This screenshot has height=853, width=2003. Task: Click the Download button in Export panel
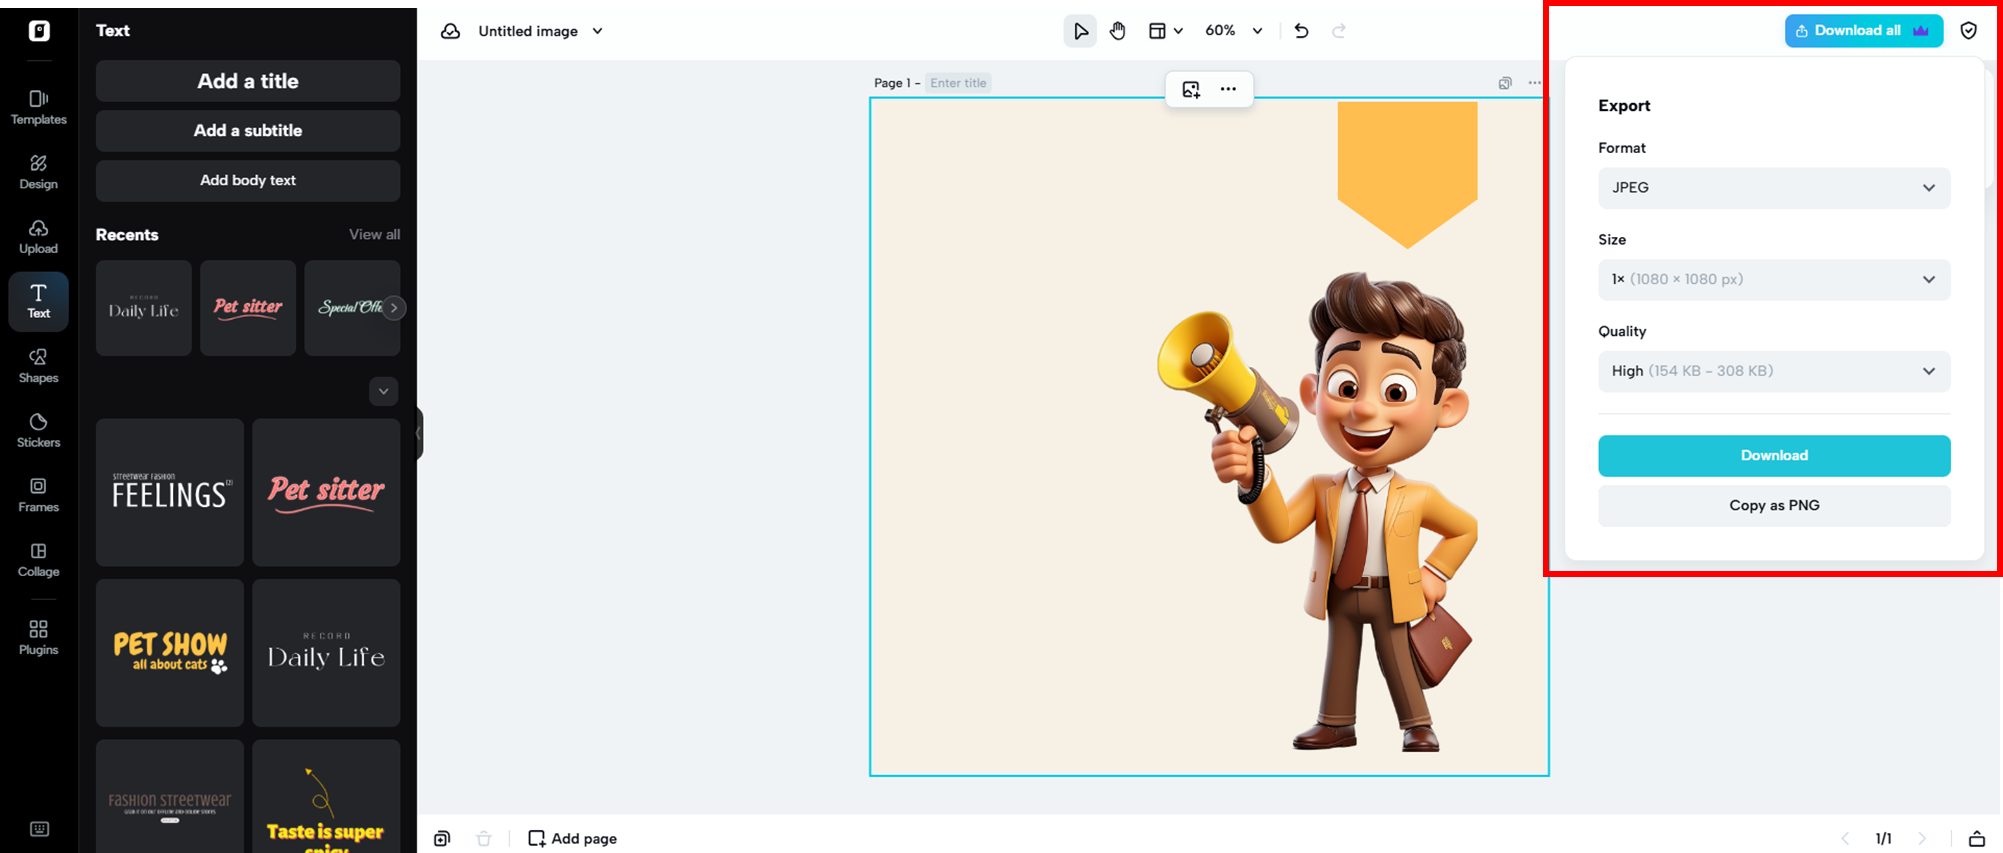point(1773,456)
